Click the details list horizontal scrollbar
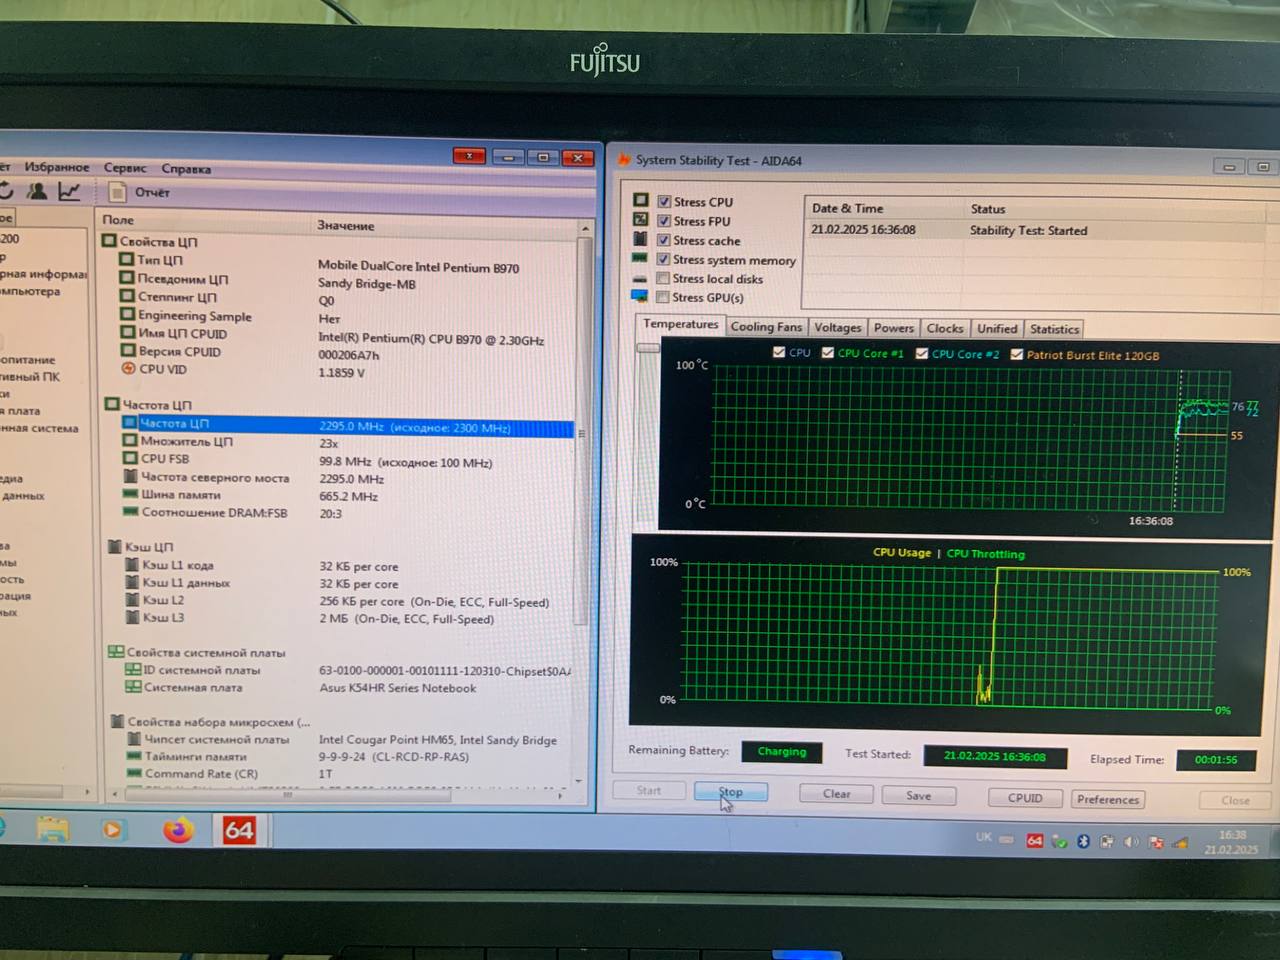 coord(290,795)
